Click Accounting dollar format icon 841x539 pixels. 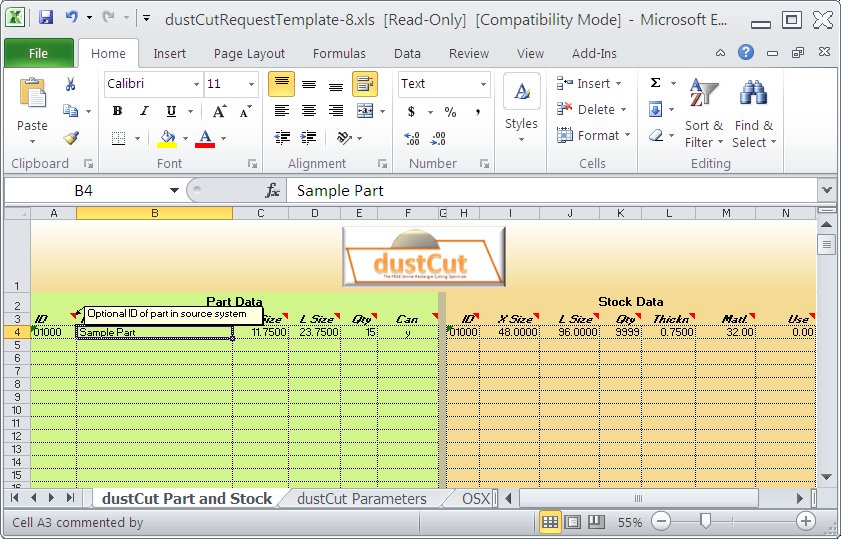(411, 112)
